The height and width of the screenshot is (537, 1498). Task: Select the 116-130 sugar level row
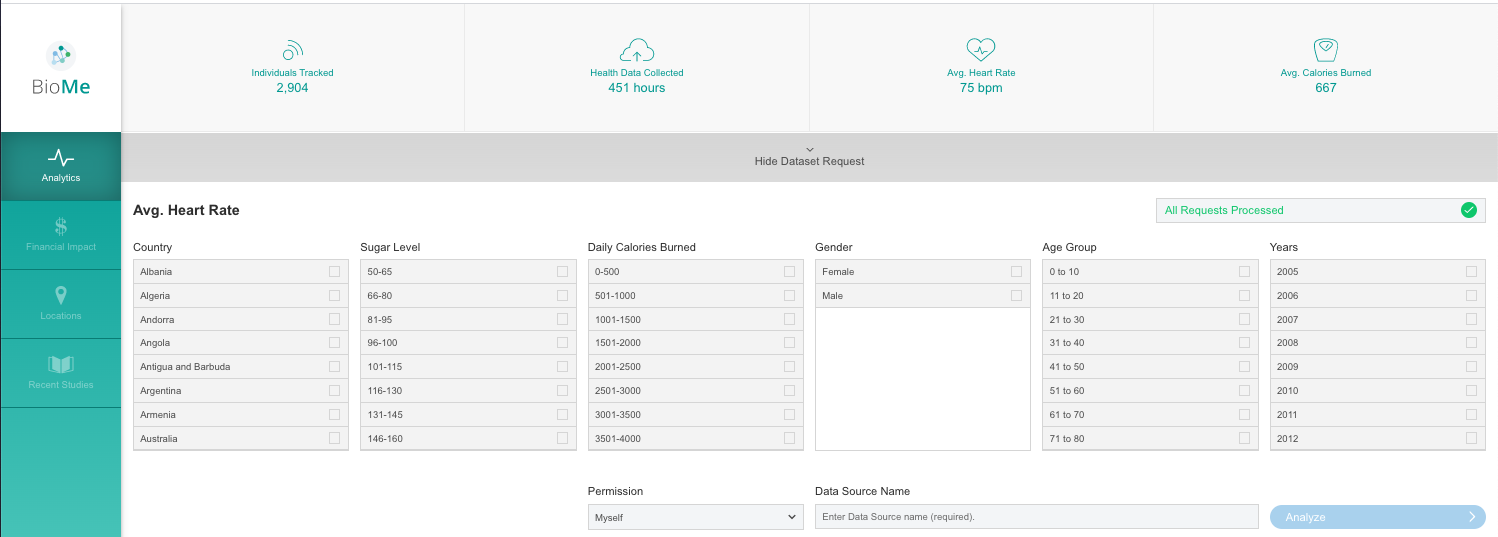click(468, 390)
